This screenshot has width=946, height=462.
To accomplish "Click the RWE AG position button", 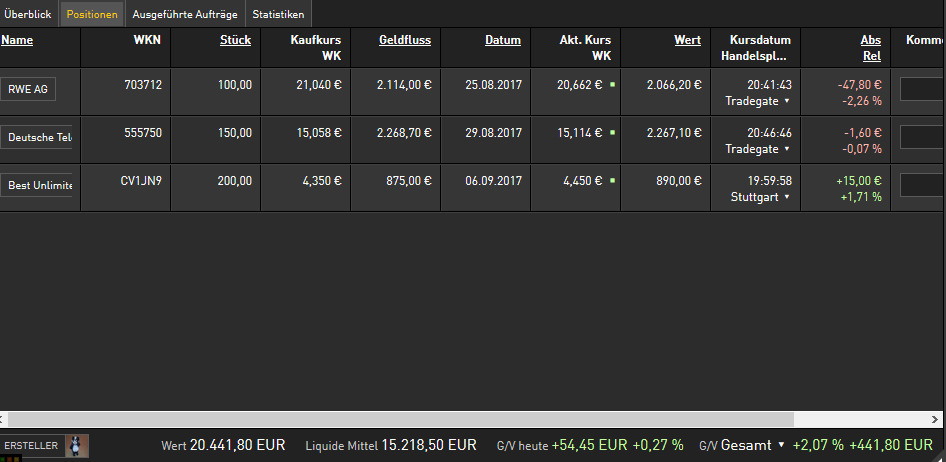I will (28, 89).
